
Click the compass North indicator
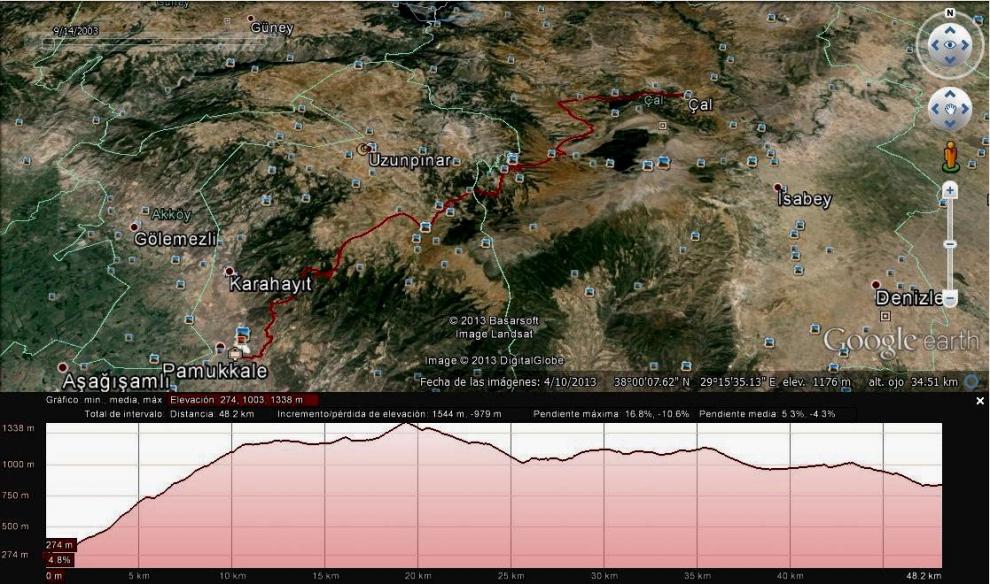(x=949, y=13)
